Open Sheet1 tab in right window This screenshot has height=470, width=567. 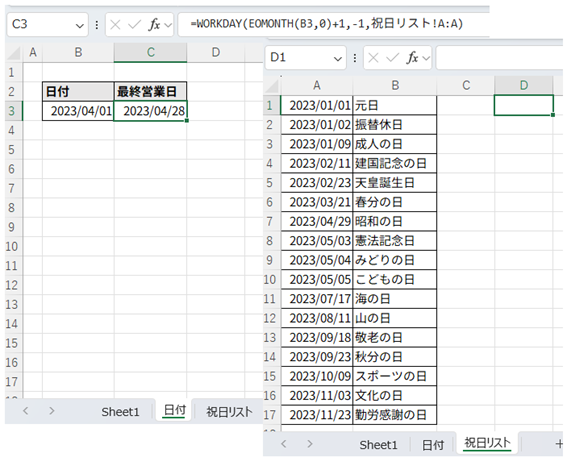[x=378, y=445]
